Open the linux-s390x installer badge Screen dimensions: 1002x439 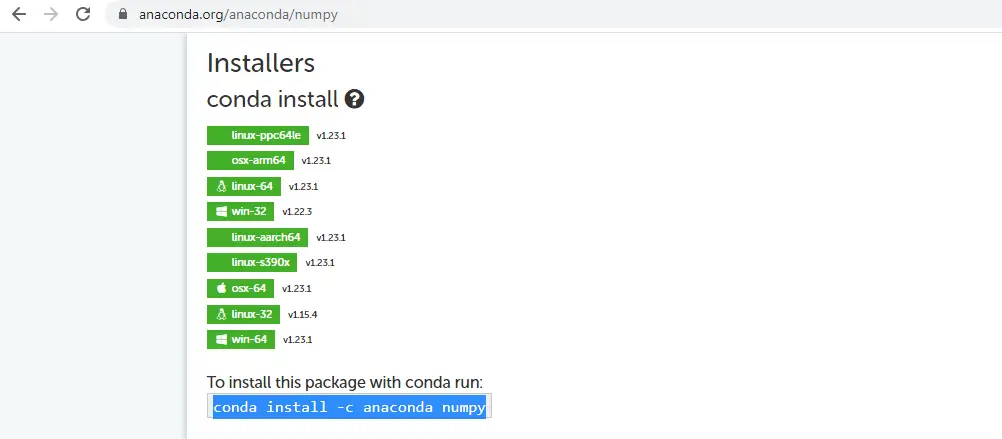click(x=252, y=263)
